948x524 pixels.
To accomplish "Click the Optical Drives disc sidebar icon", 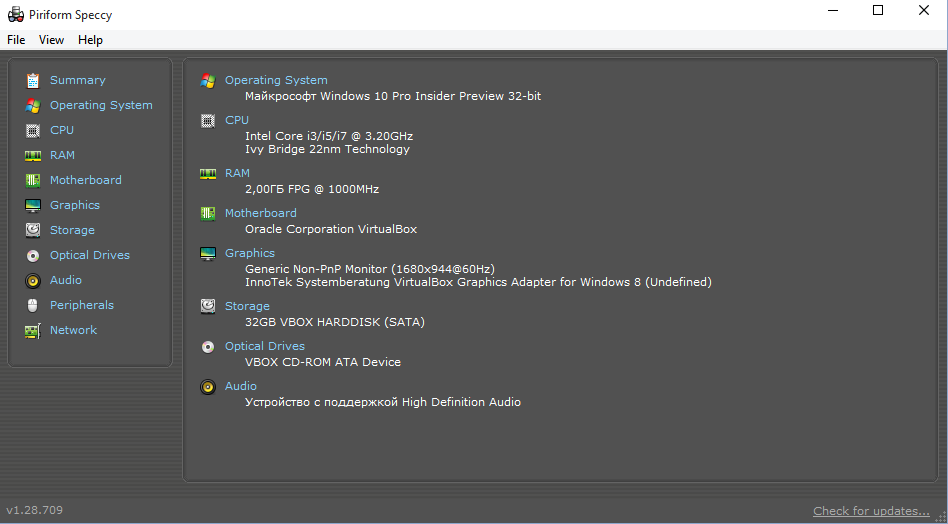I will [33, 255].
